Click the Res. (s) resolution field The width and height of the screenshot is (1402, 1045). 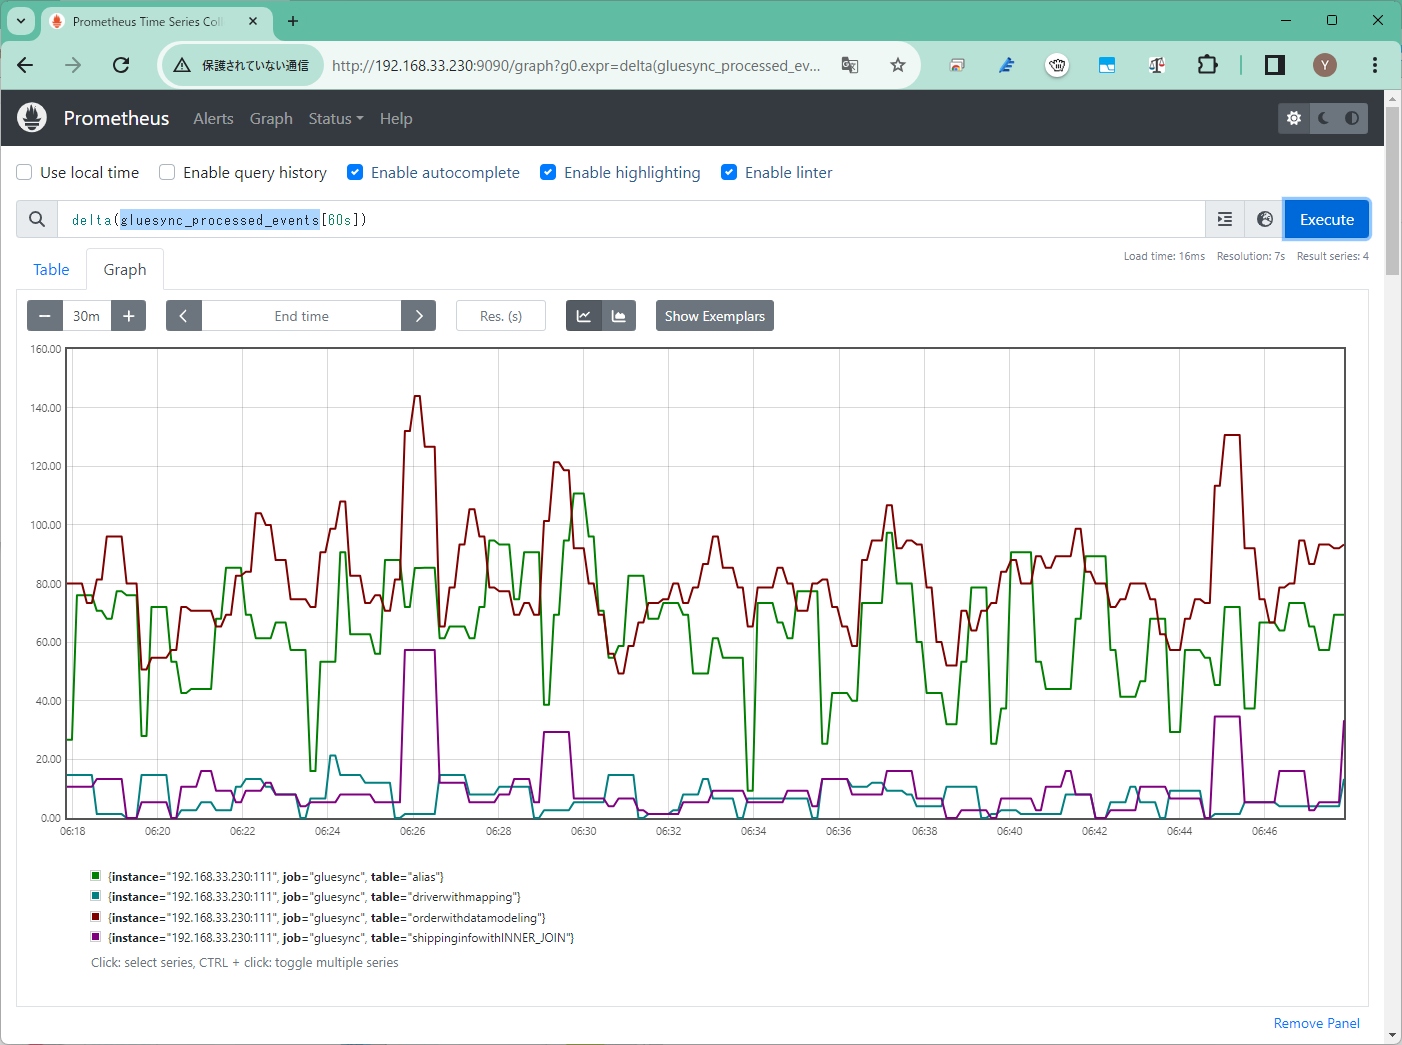click(x=501, y=316)
